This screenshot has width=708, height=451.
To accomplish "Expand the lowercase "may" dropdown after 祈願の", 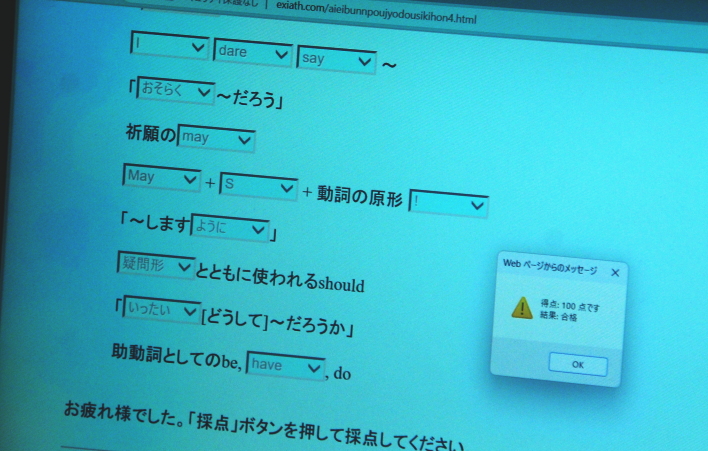I will (216, 139).
